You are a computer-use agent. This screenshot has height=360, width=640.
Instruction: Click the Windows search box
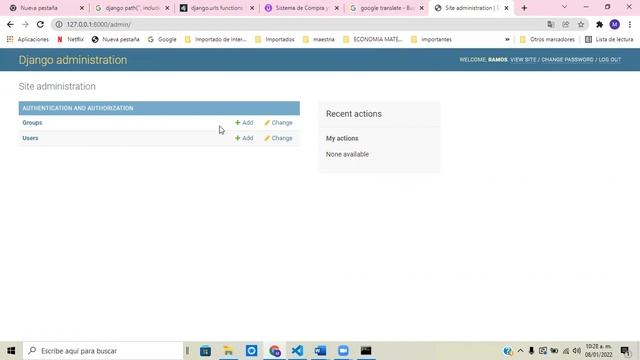click(103, 351)
